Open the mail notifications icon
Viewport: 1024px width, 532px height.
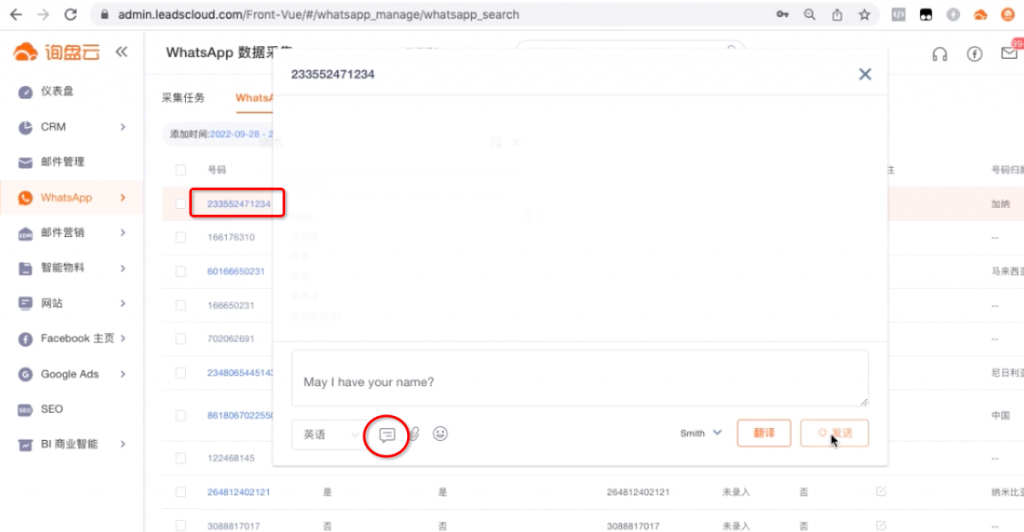(1009, 54)
